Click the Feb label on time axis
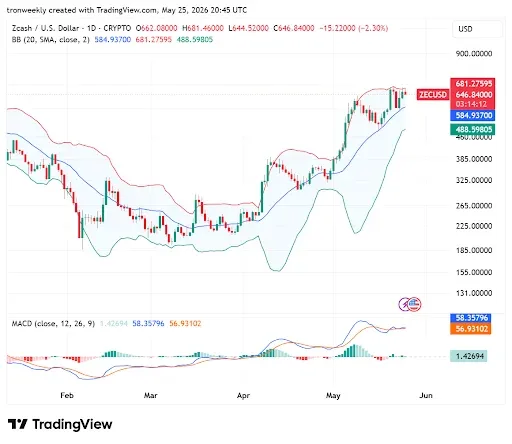Image resolution: width=512 pixels, height=444 pixels. click(x=67, y=395)
